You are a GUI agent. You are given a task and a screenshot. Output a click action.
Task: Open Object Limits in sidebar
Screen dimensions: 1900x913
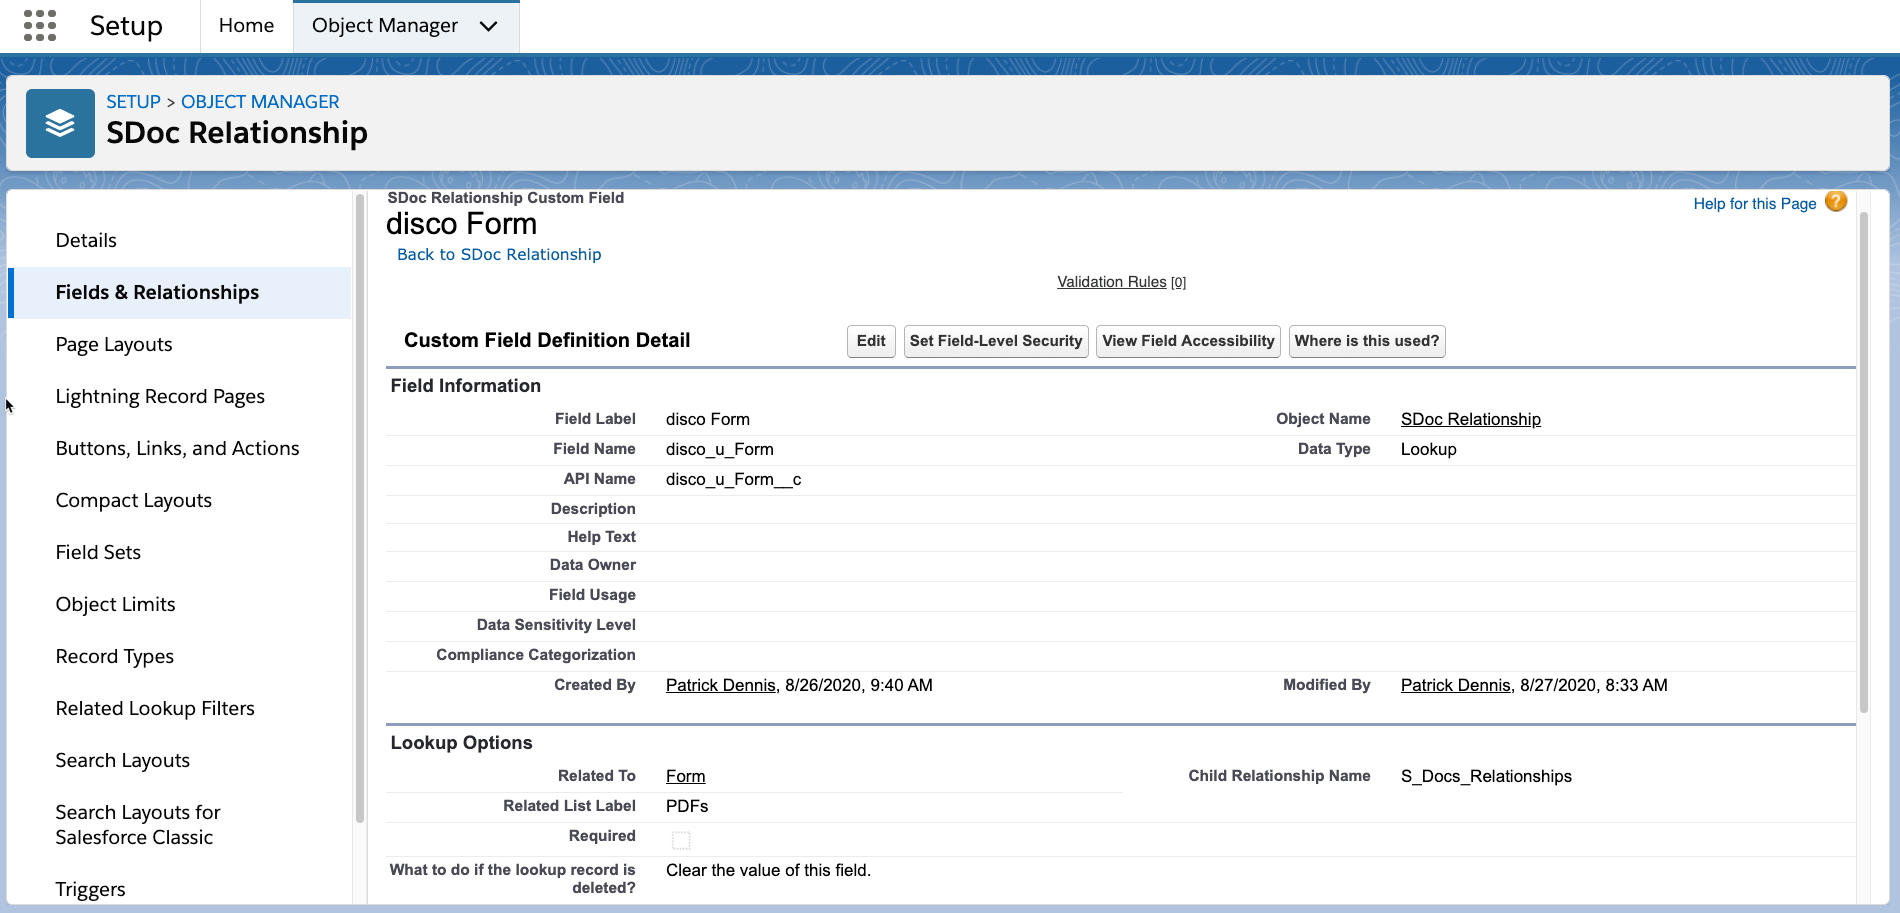(x=180, y=605)
